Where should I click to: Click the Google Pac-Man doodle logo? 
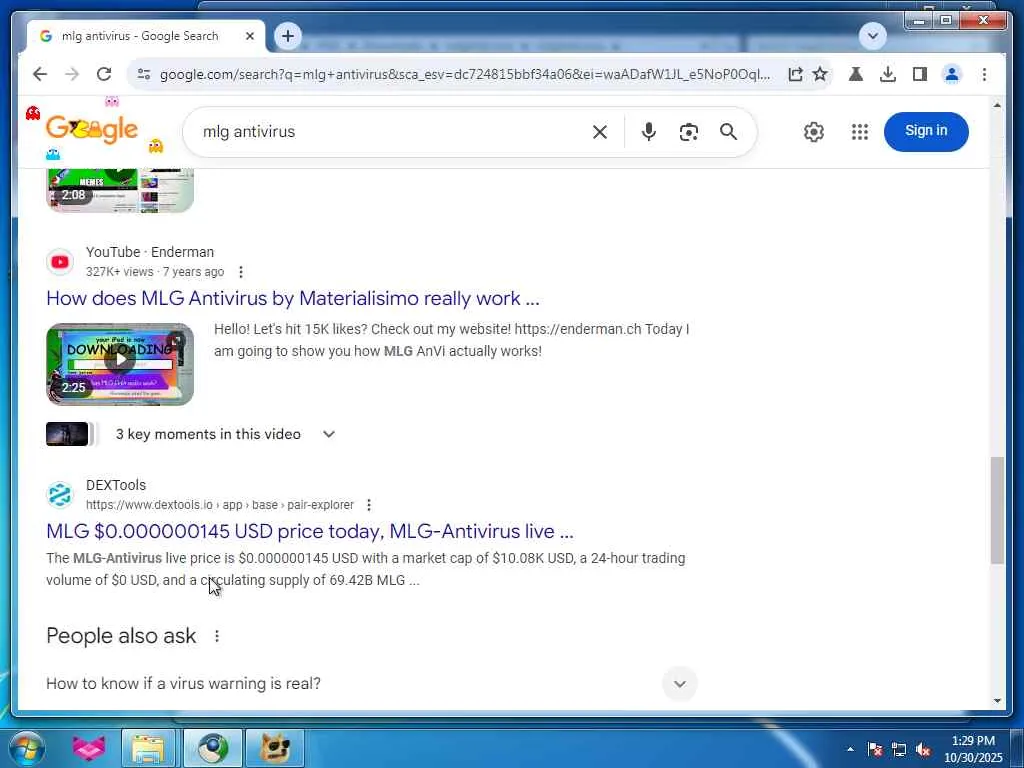92,129
